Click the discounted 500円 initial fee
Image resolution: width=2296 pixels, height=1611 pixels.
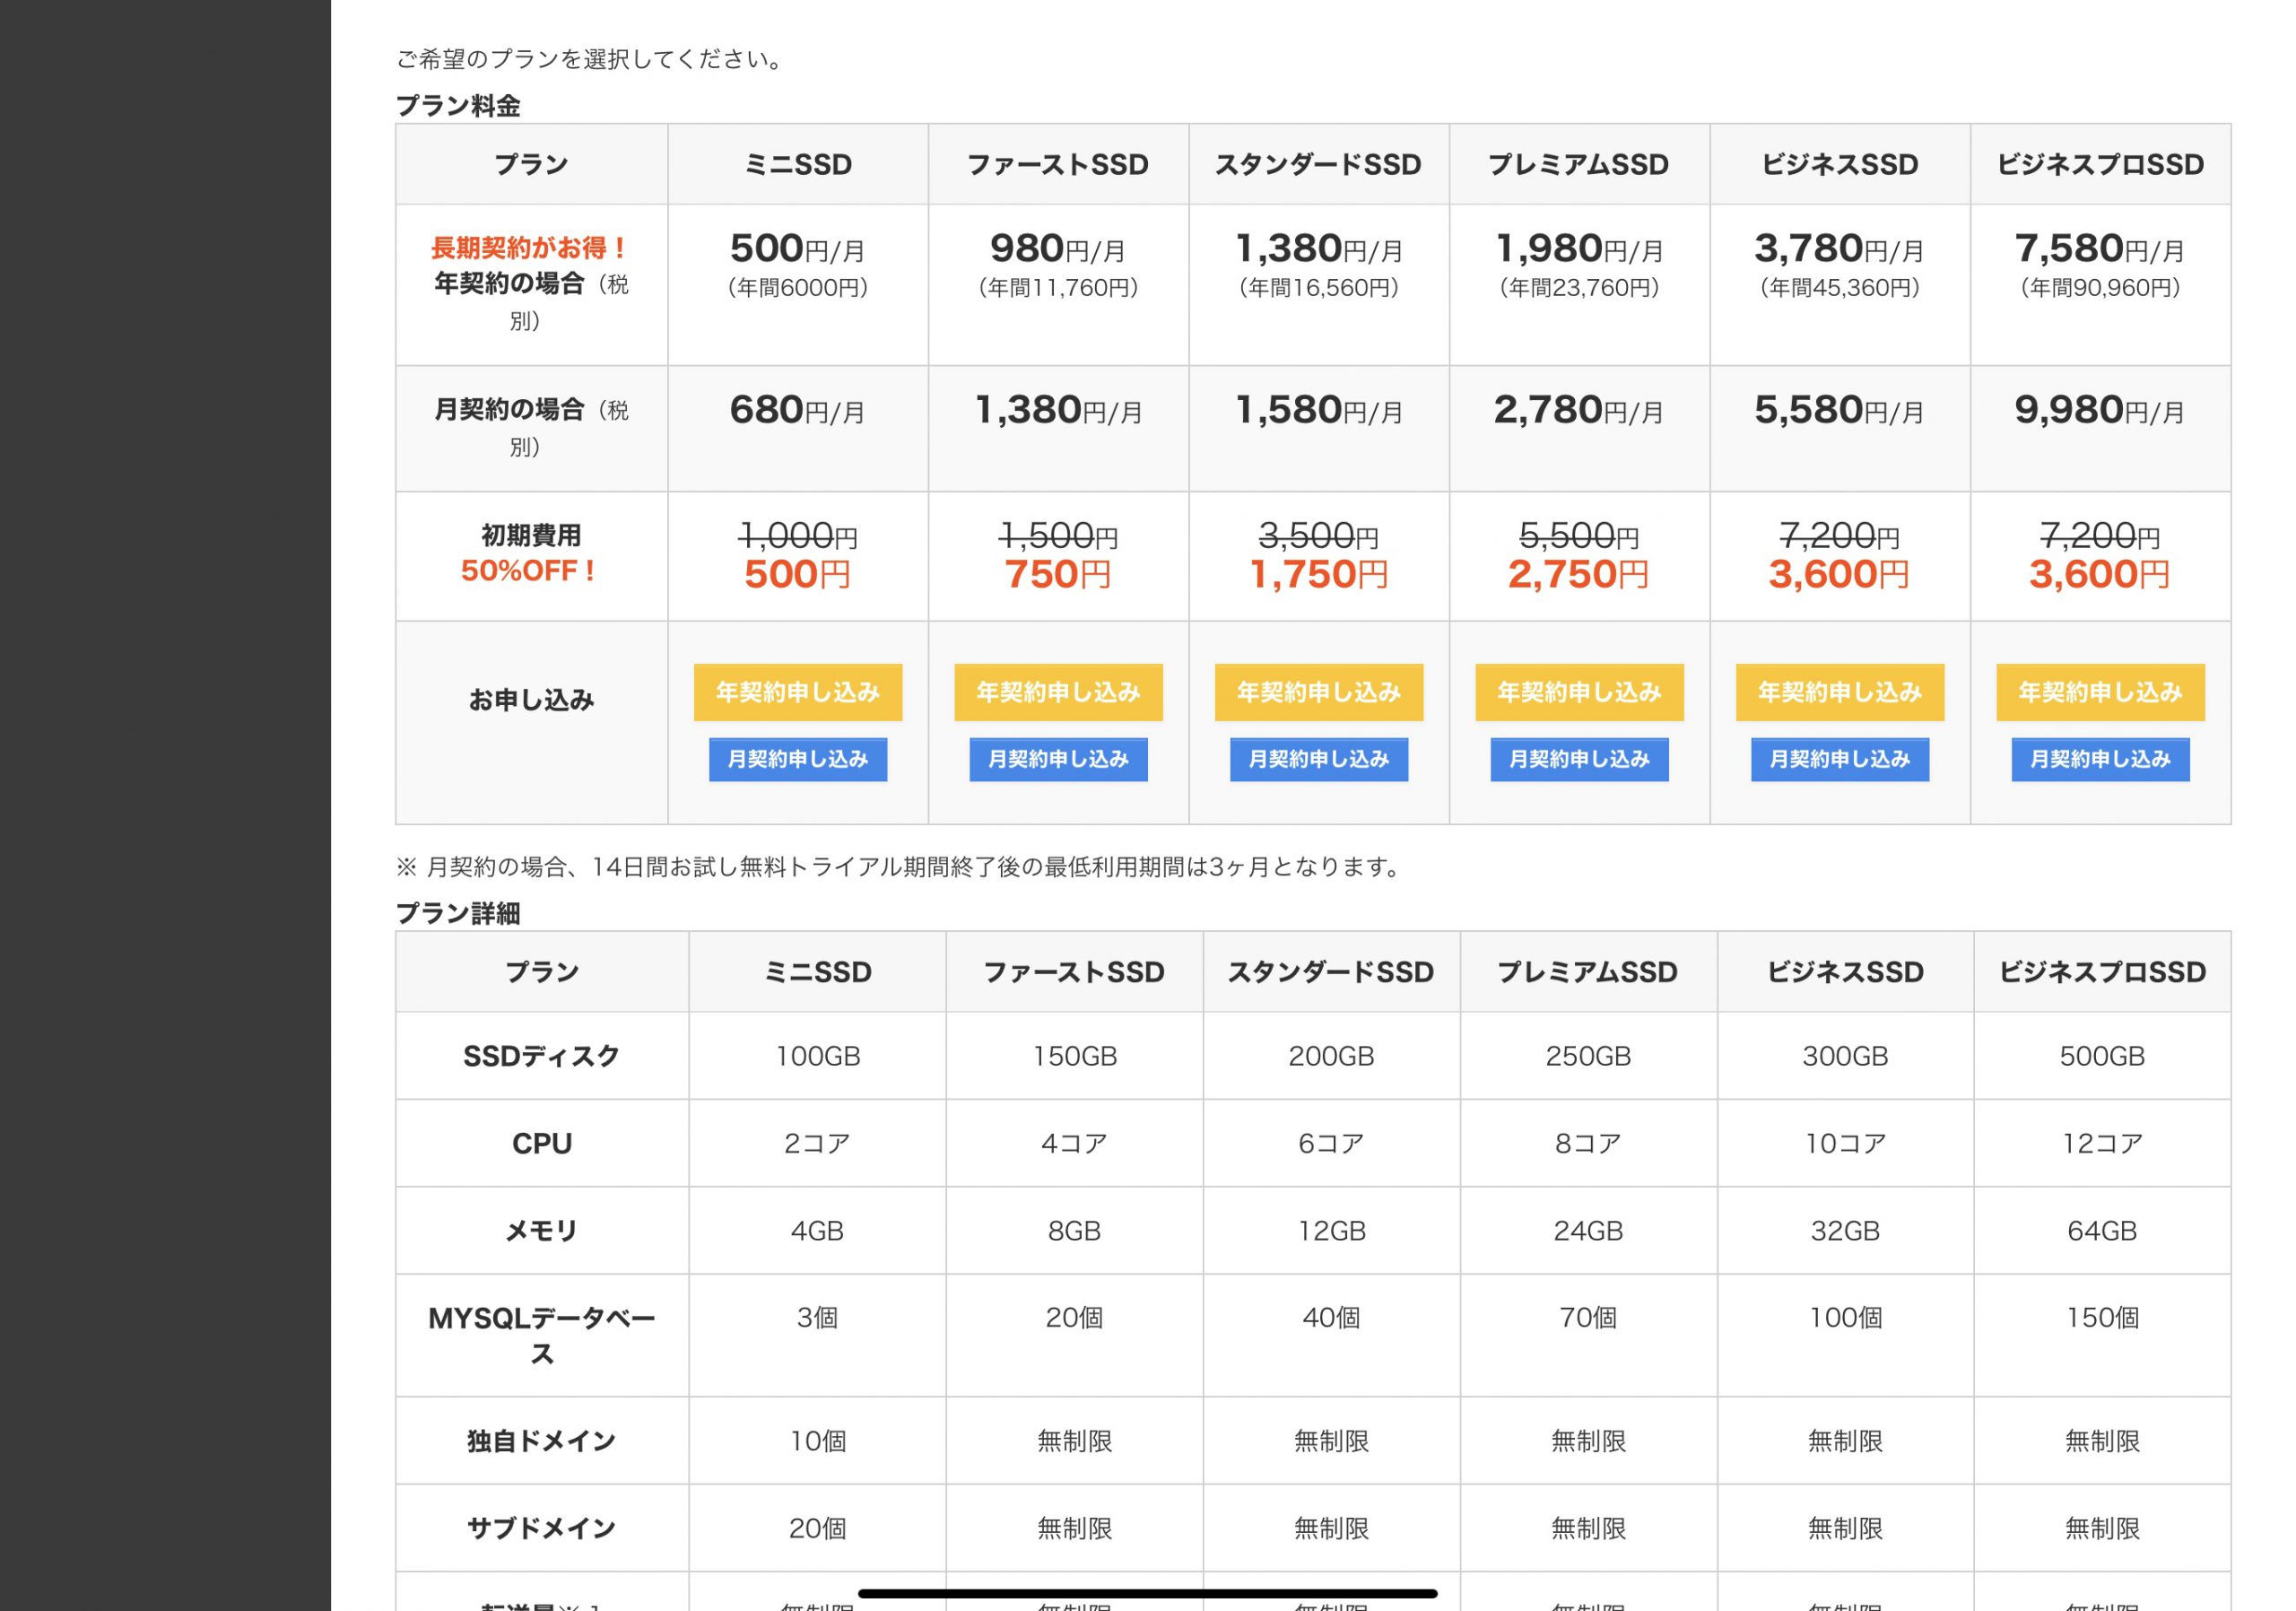[x=798, y=574]
